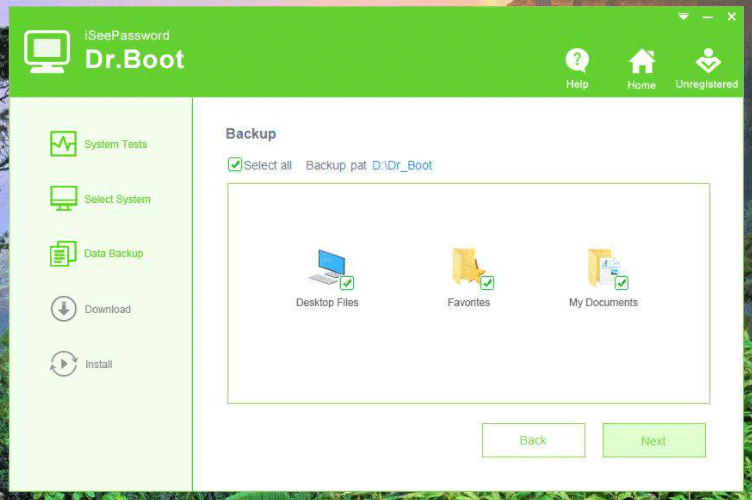Screen dimensions: 752x500
Task: Select the My Documents folder thumbnail
Action: click(602, 268)
